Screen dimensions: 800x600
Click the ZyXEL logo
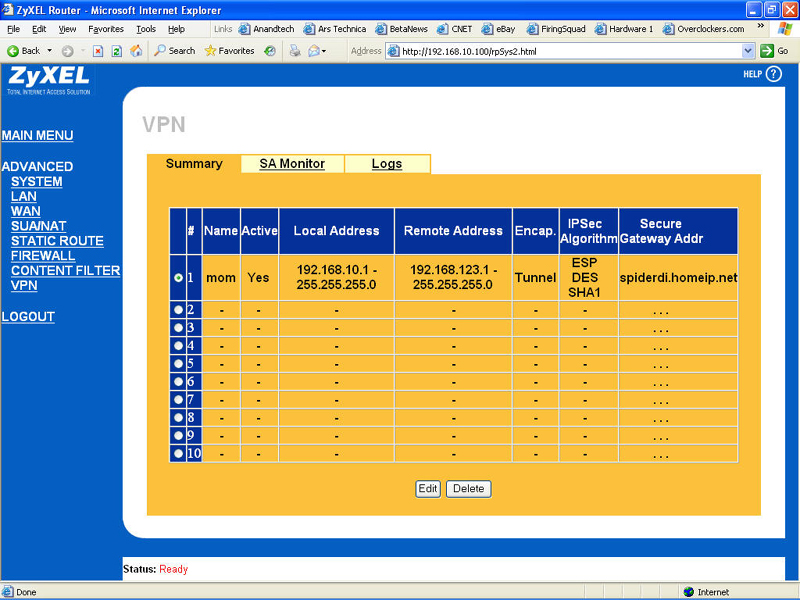49,80
